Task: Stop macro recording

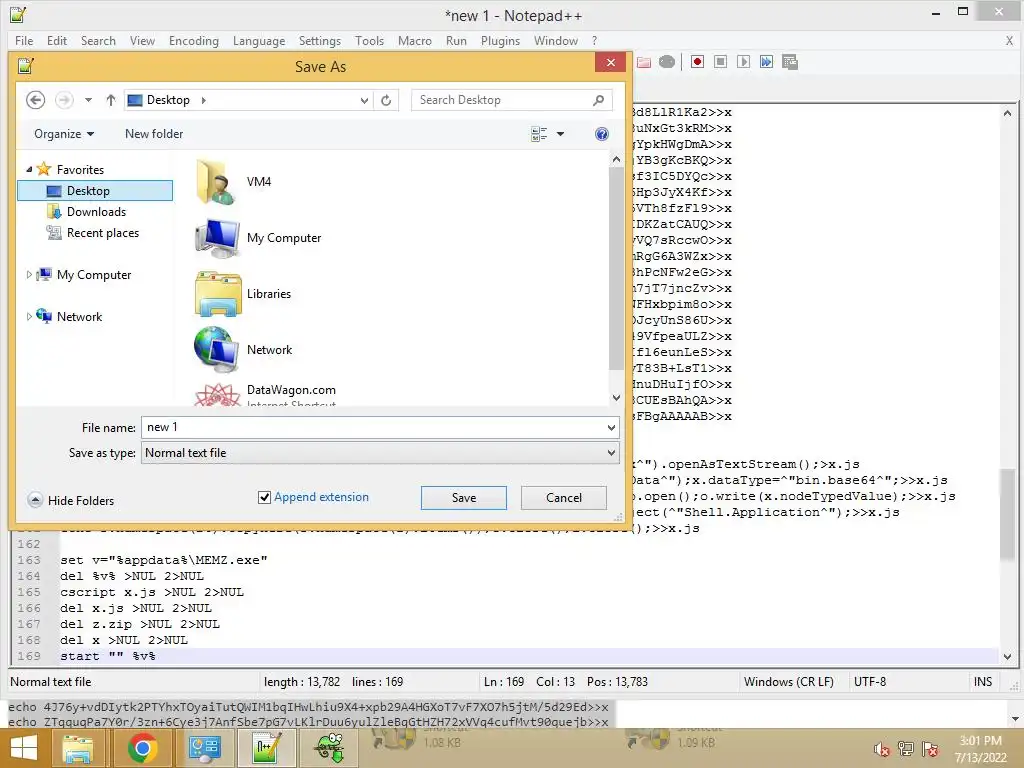Action: (x=720, y=62)
